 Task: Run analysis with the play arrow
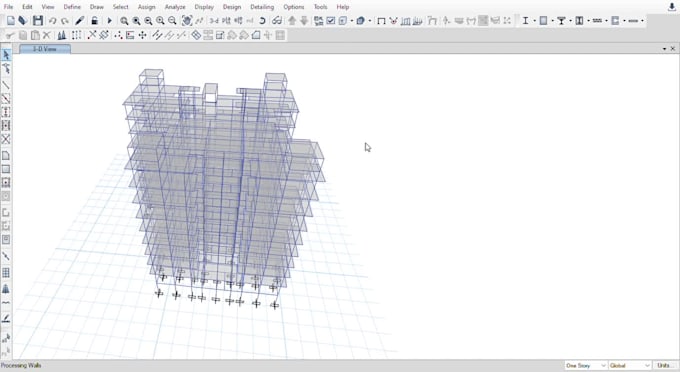pyautogui.click(x=109, y=20)
